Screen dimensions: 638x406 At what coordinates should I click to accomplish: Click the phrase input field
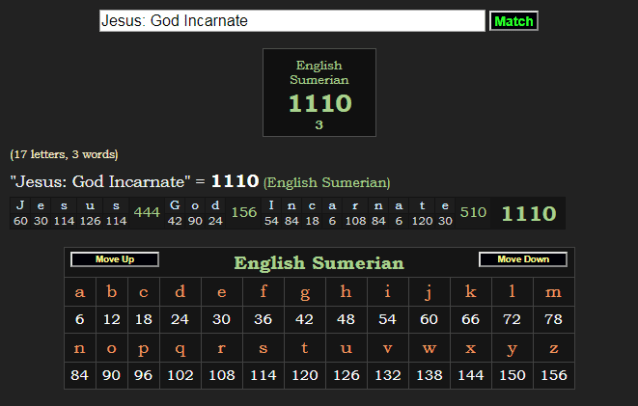[x=291, y=21]
